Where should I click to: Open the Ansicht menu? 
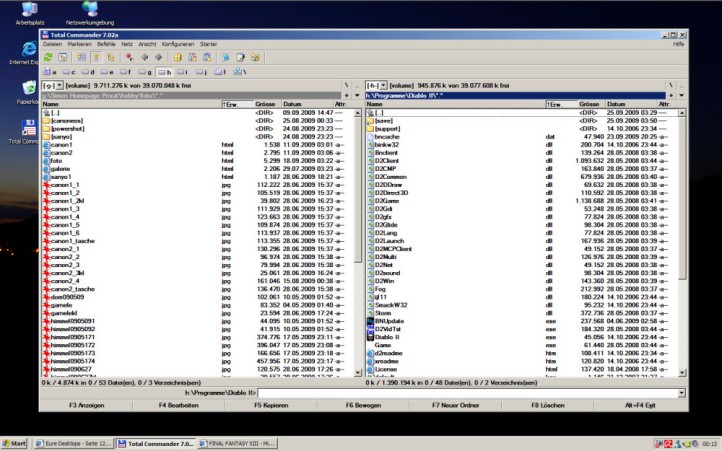point(147,44)
